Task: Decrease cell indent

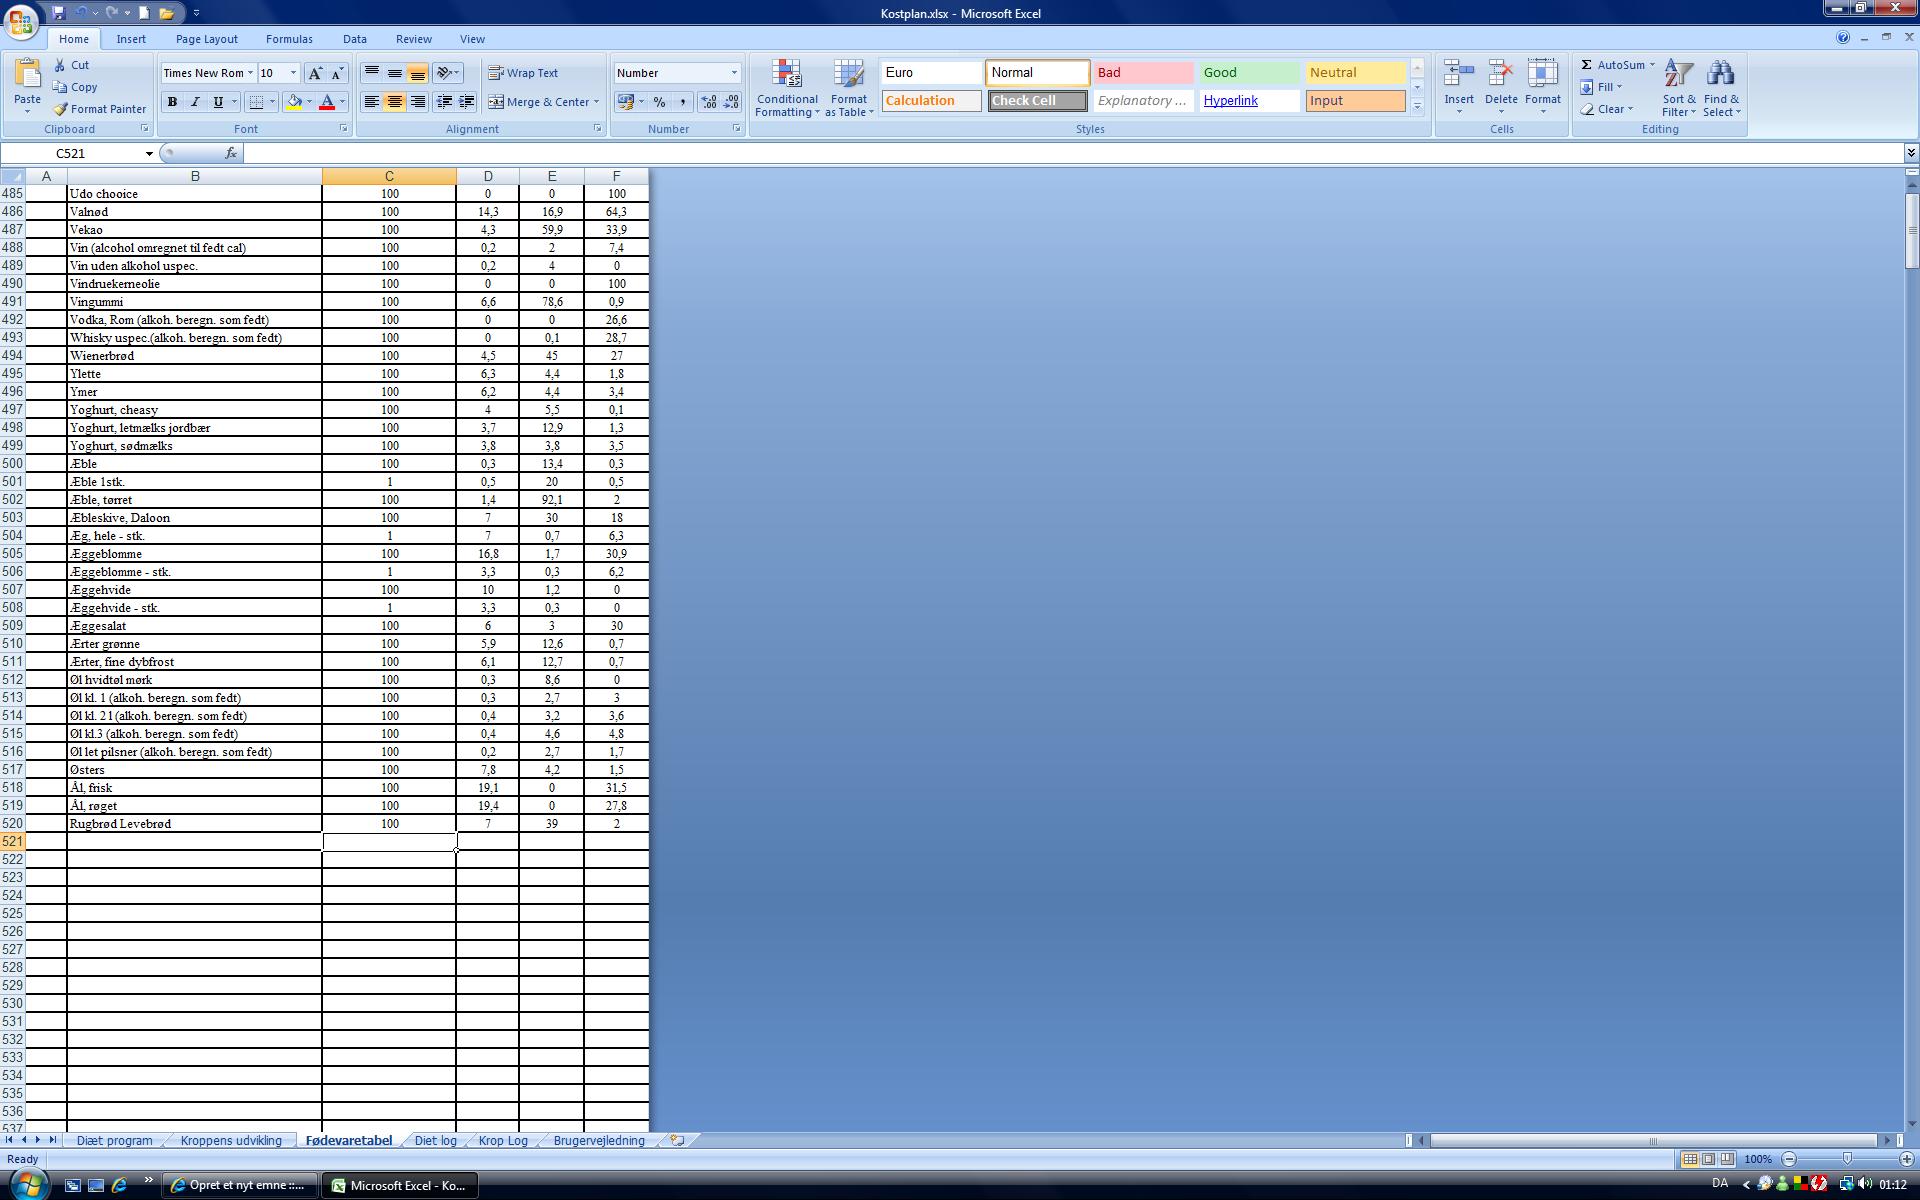Action: point(444,102)
